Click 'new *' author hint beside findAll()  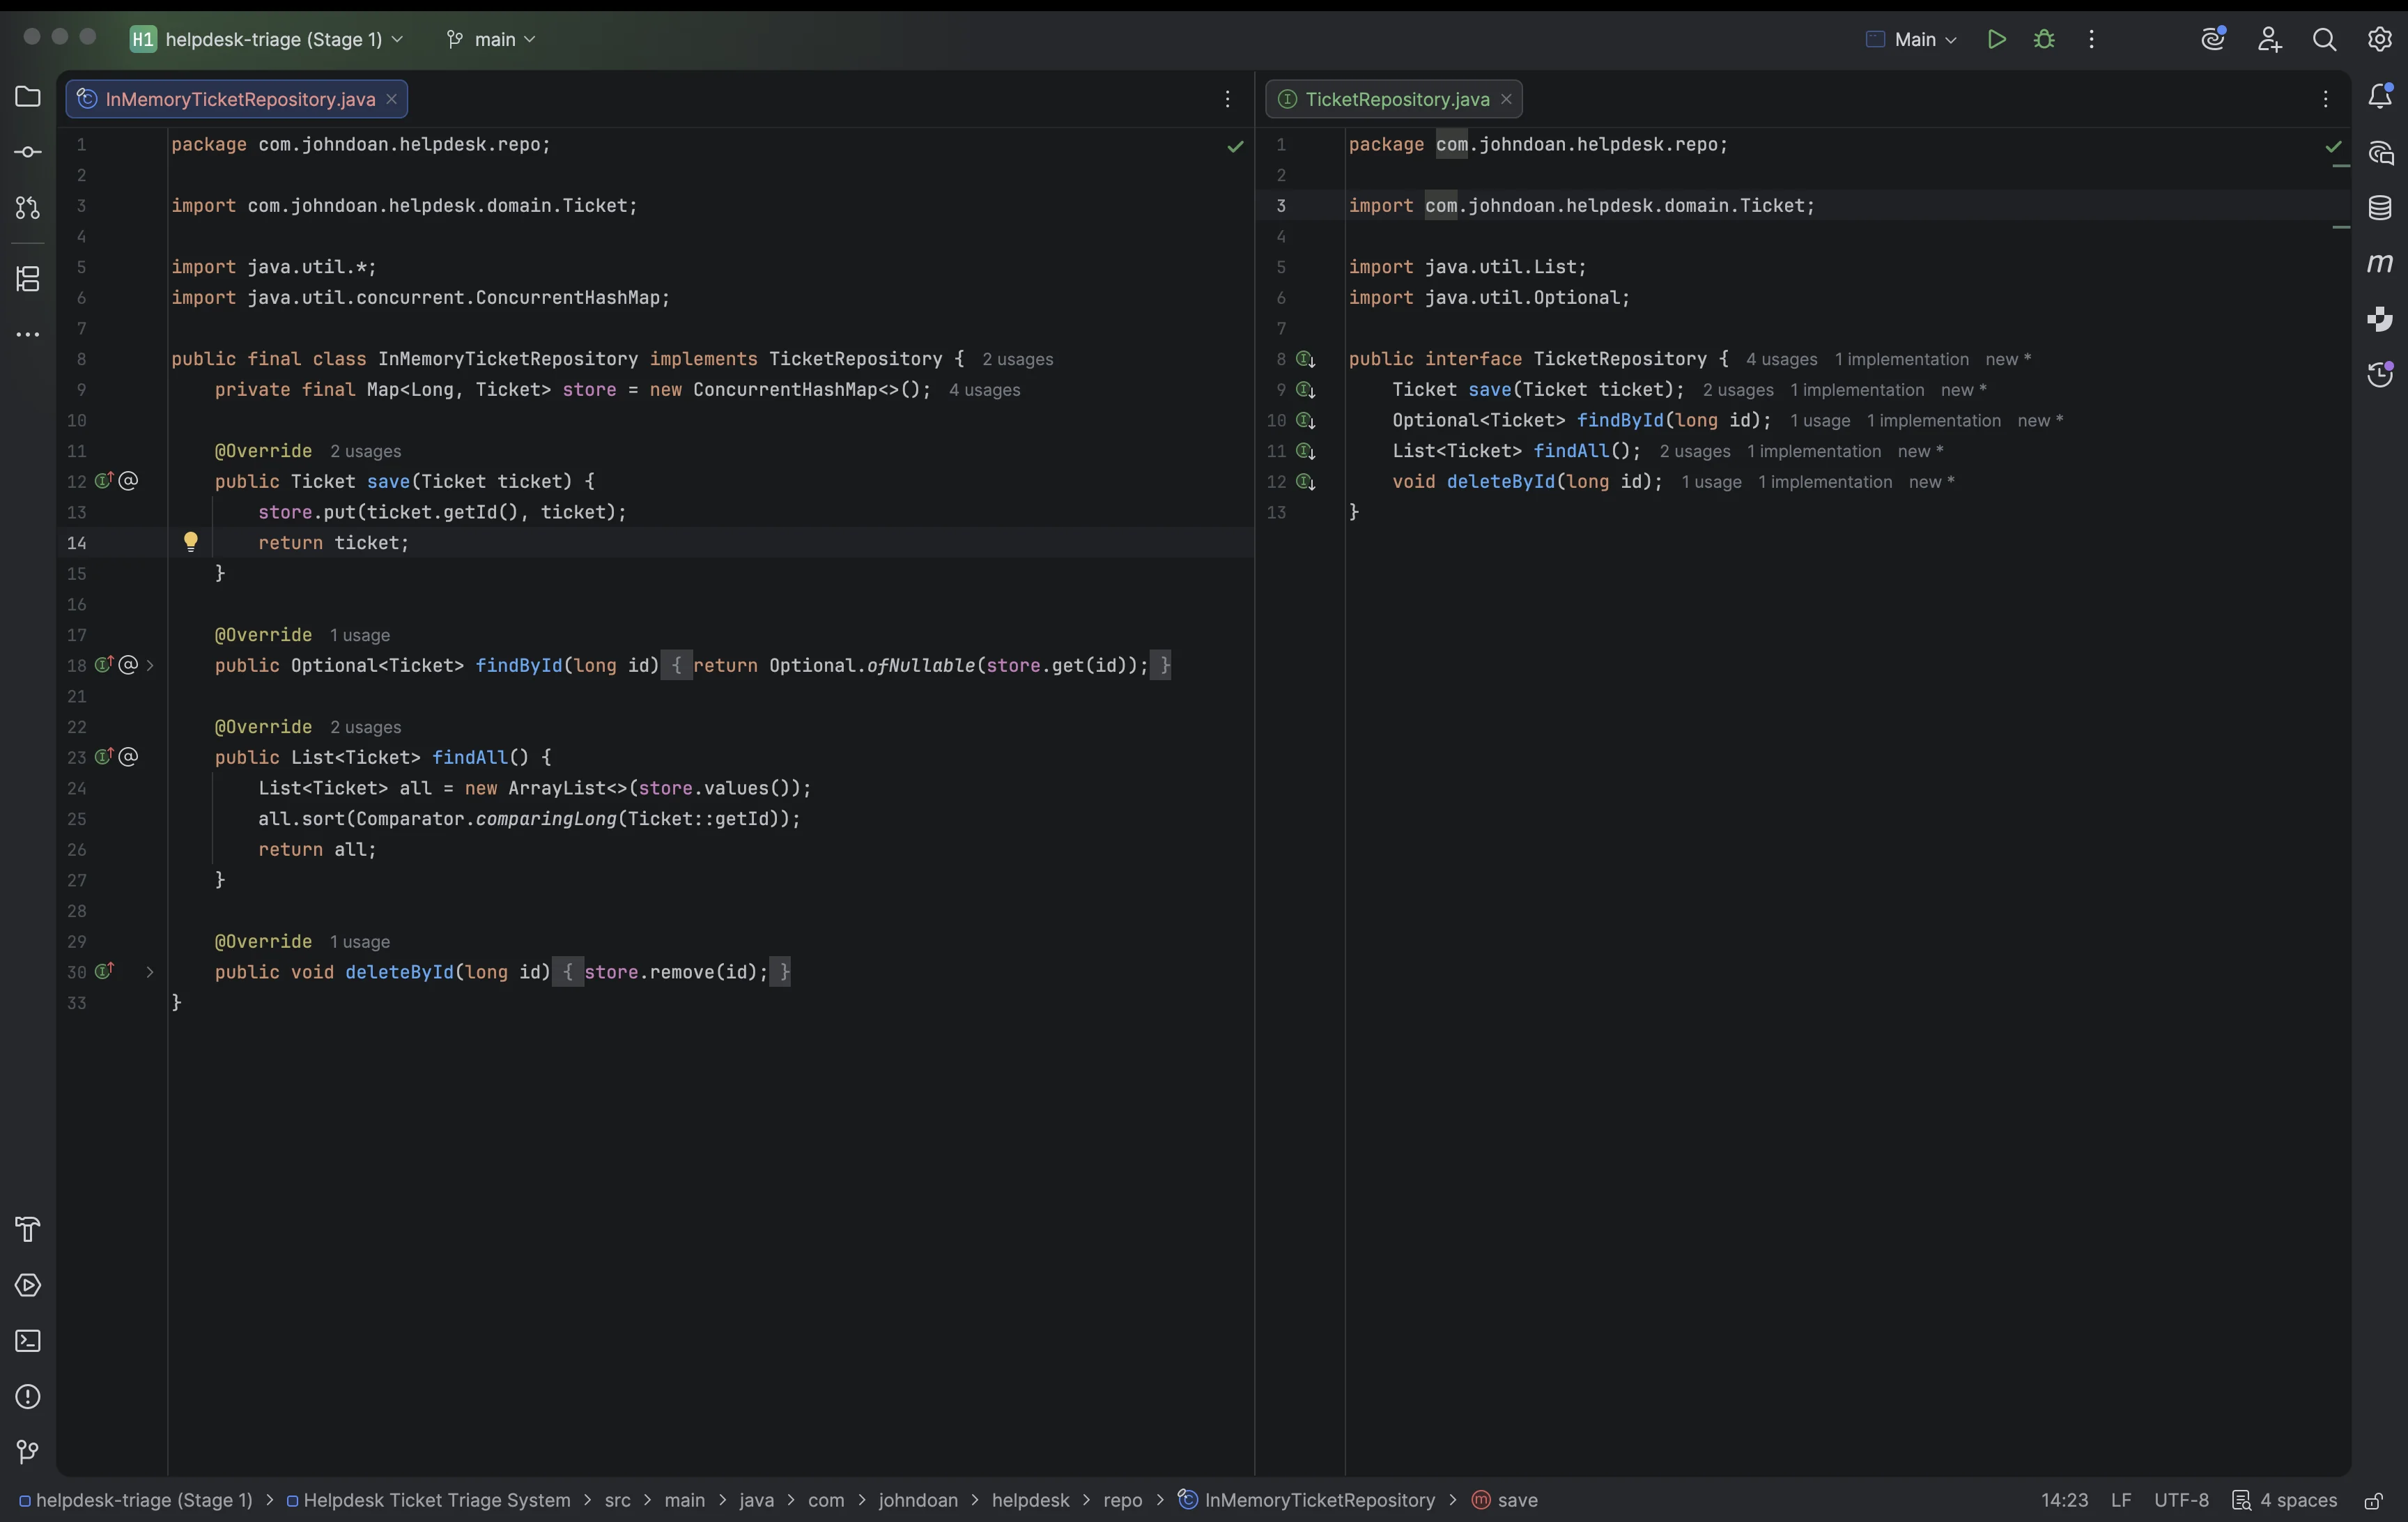(1920, 452)
